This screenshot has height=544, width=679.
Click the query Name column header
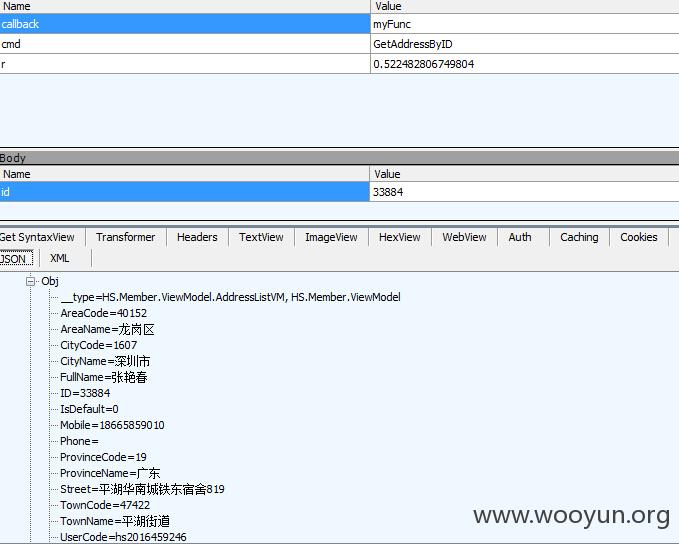point(185,6)
